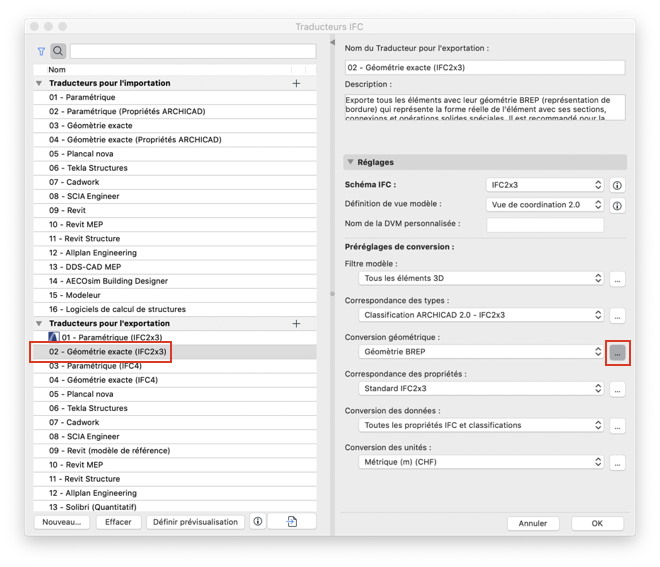The image size is (660, 567).
Task: Open Classification ARCHICAD 2.0 - IFC2x3 dropdown
Action: 481,315
